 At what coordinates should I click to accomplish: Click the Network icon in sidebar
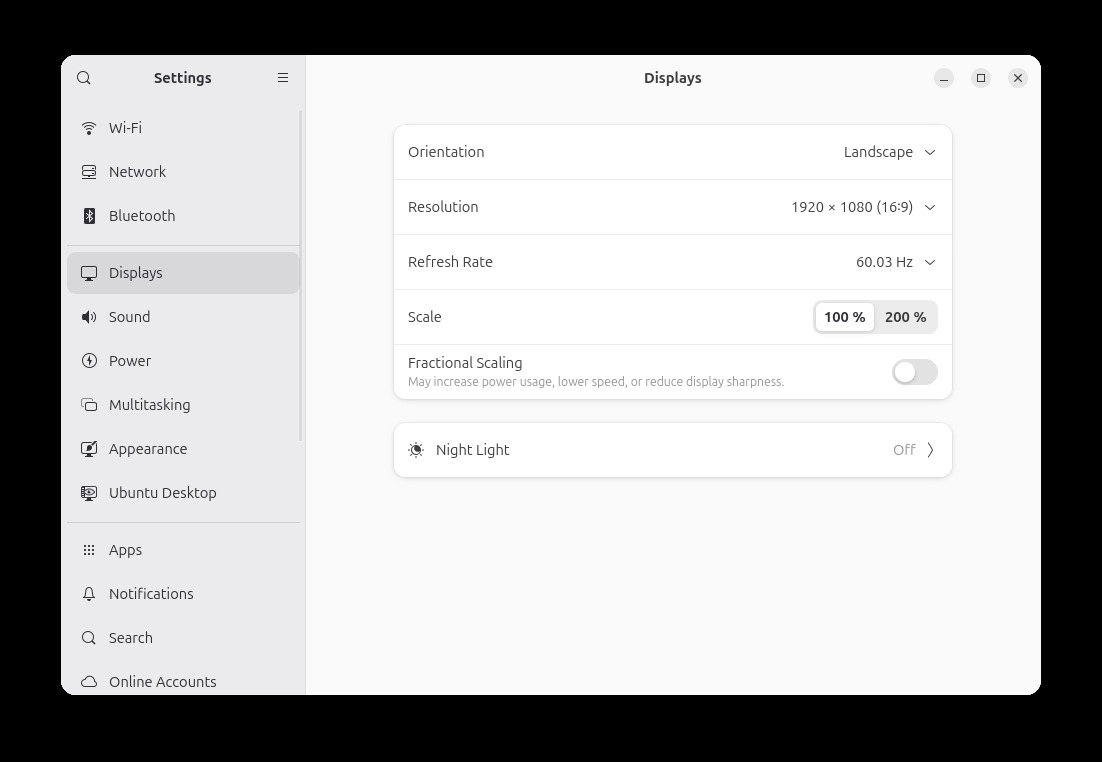point(89,172)
